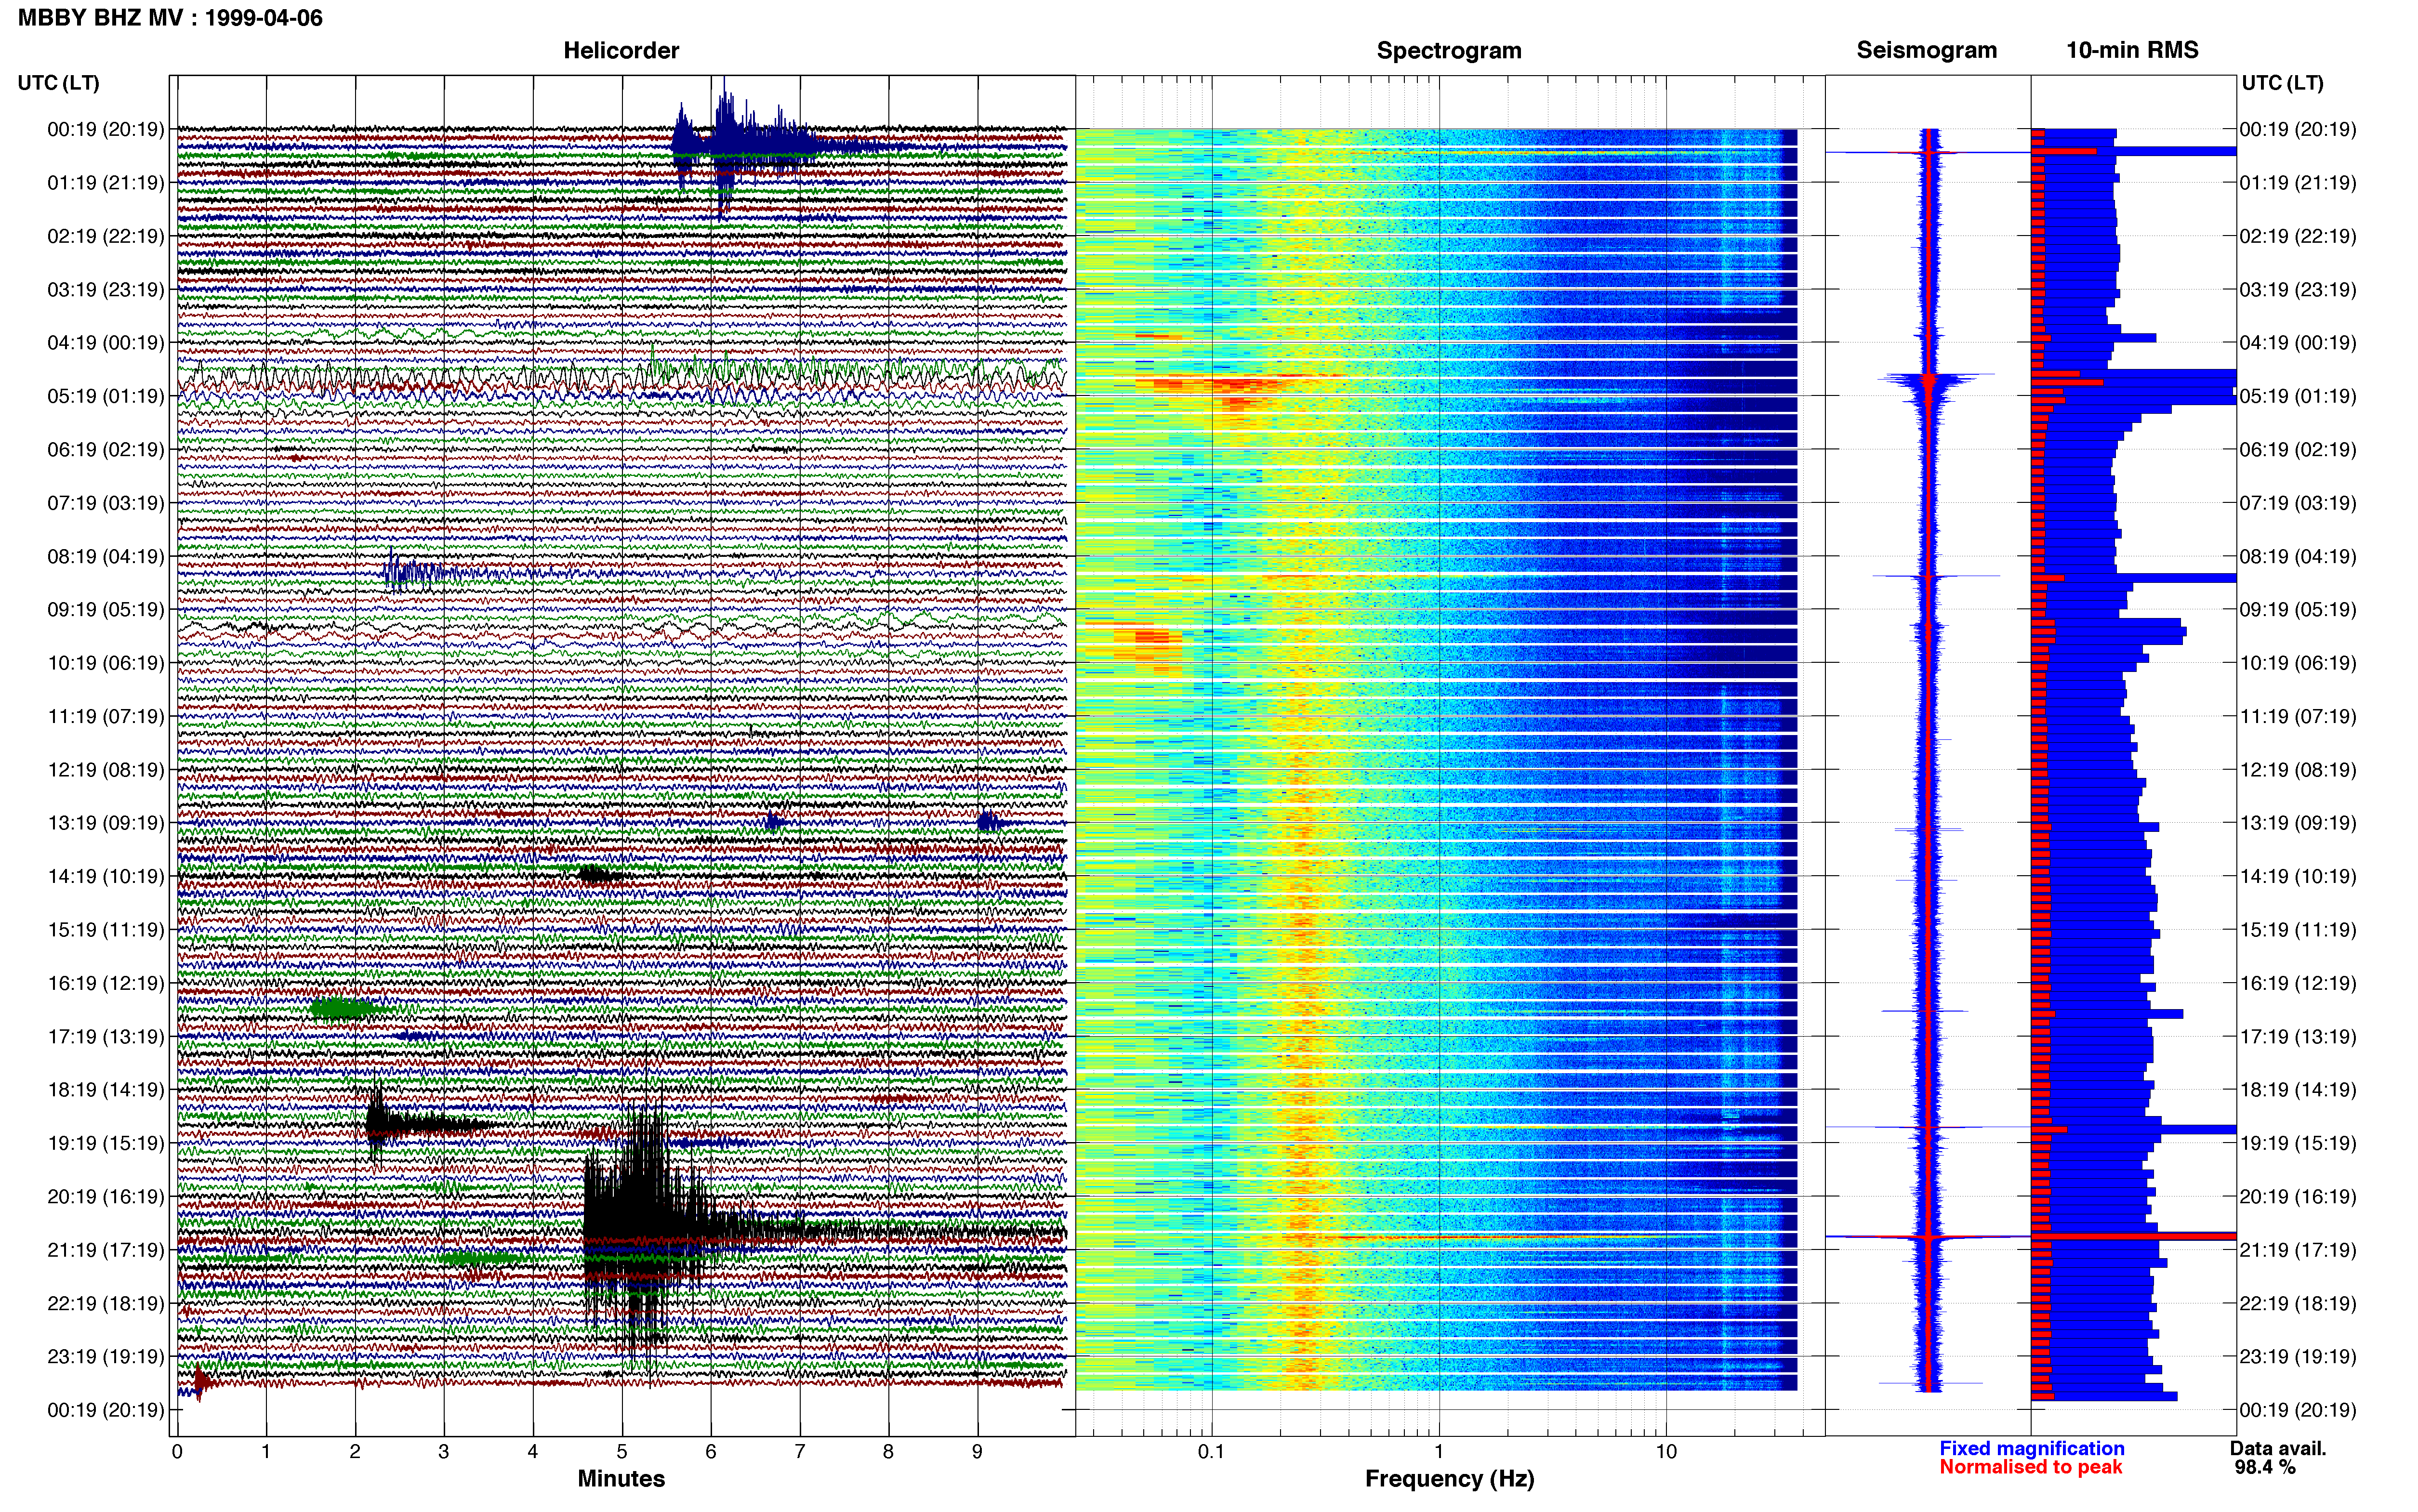The image size is (2418, 1512).
Task: Click left time label 03:19 (23:19)
Action: (106, 289)
